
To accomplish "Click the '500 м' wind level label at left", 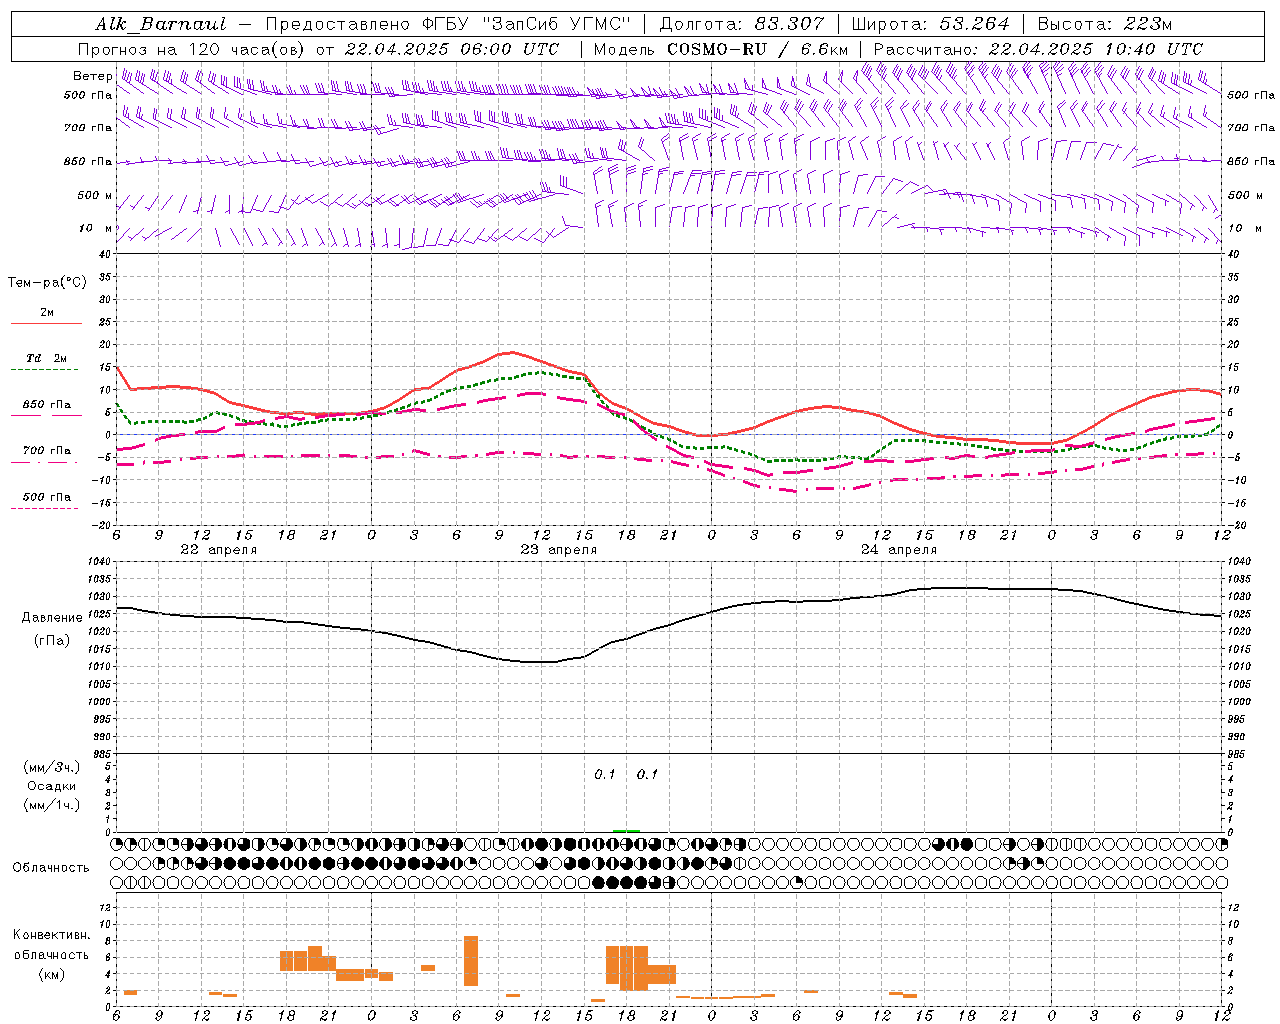I will point(95,195).
